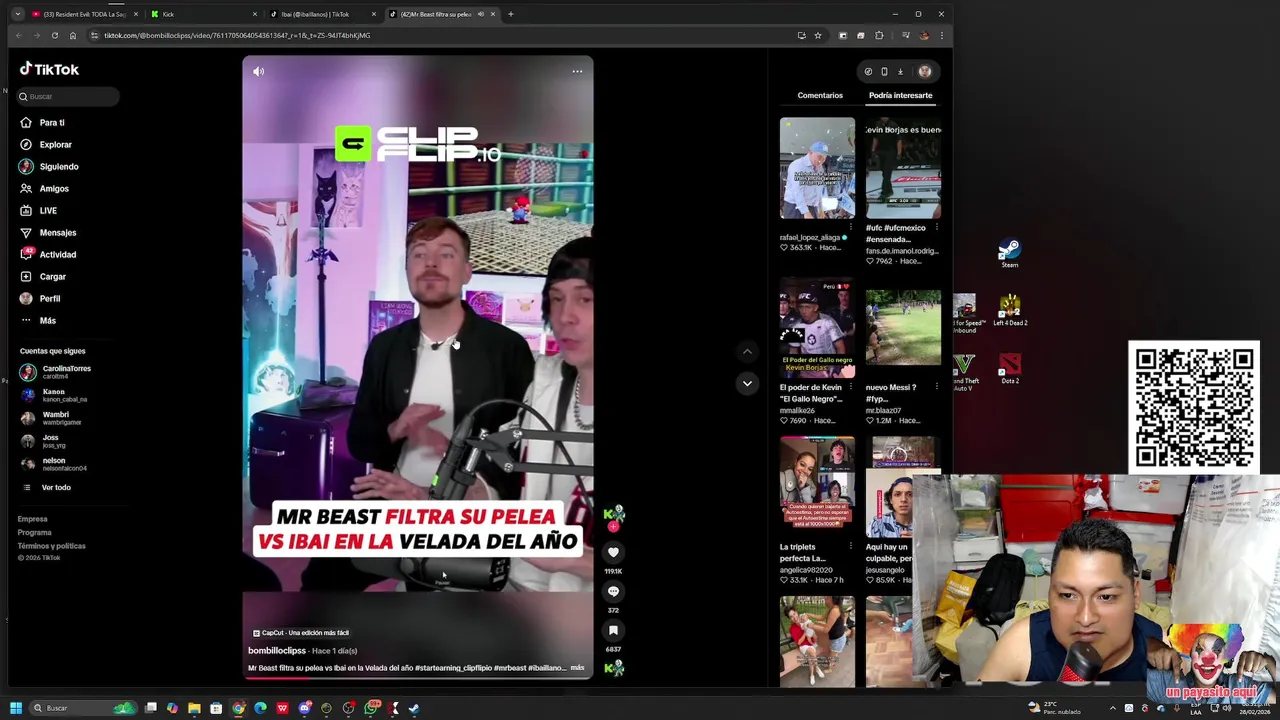Open nuevo Messi suggested video thumbnail
This screenshot has width=1280, height=720.
[x=903, y=328]
